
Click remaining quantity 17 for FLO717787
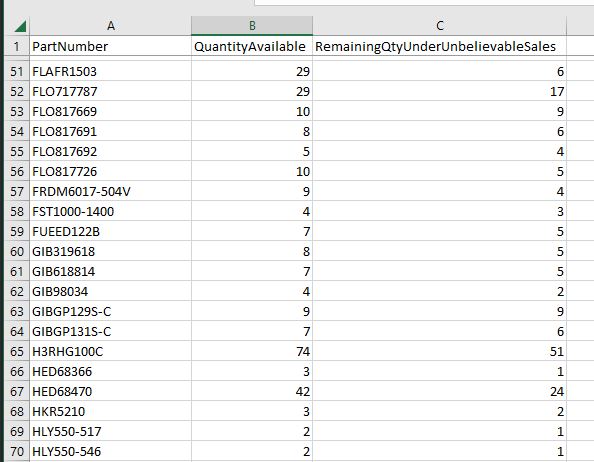(439, 91)
